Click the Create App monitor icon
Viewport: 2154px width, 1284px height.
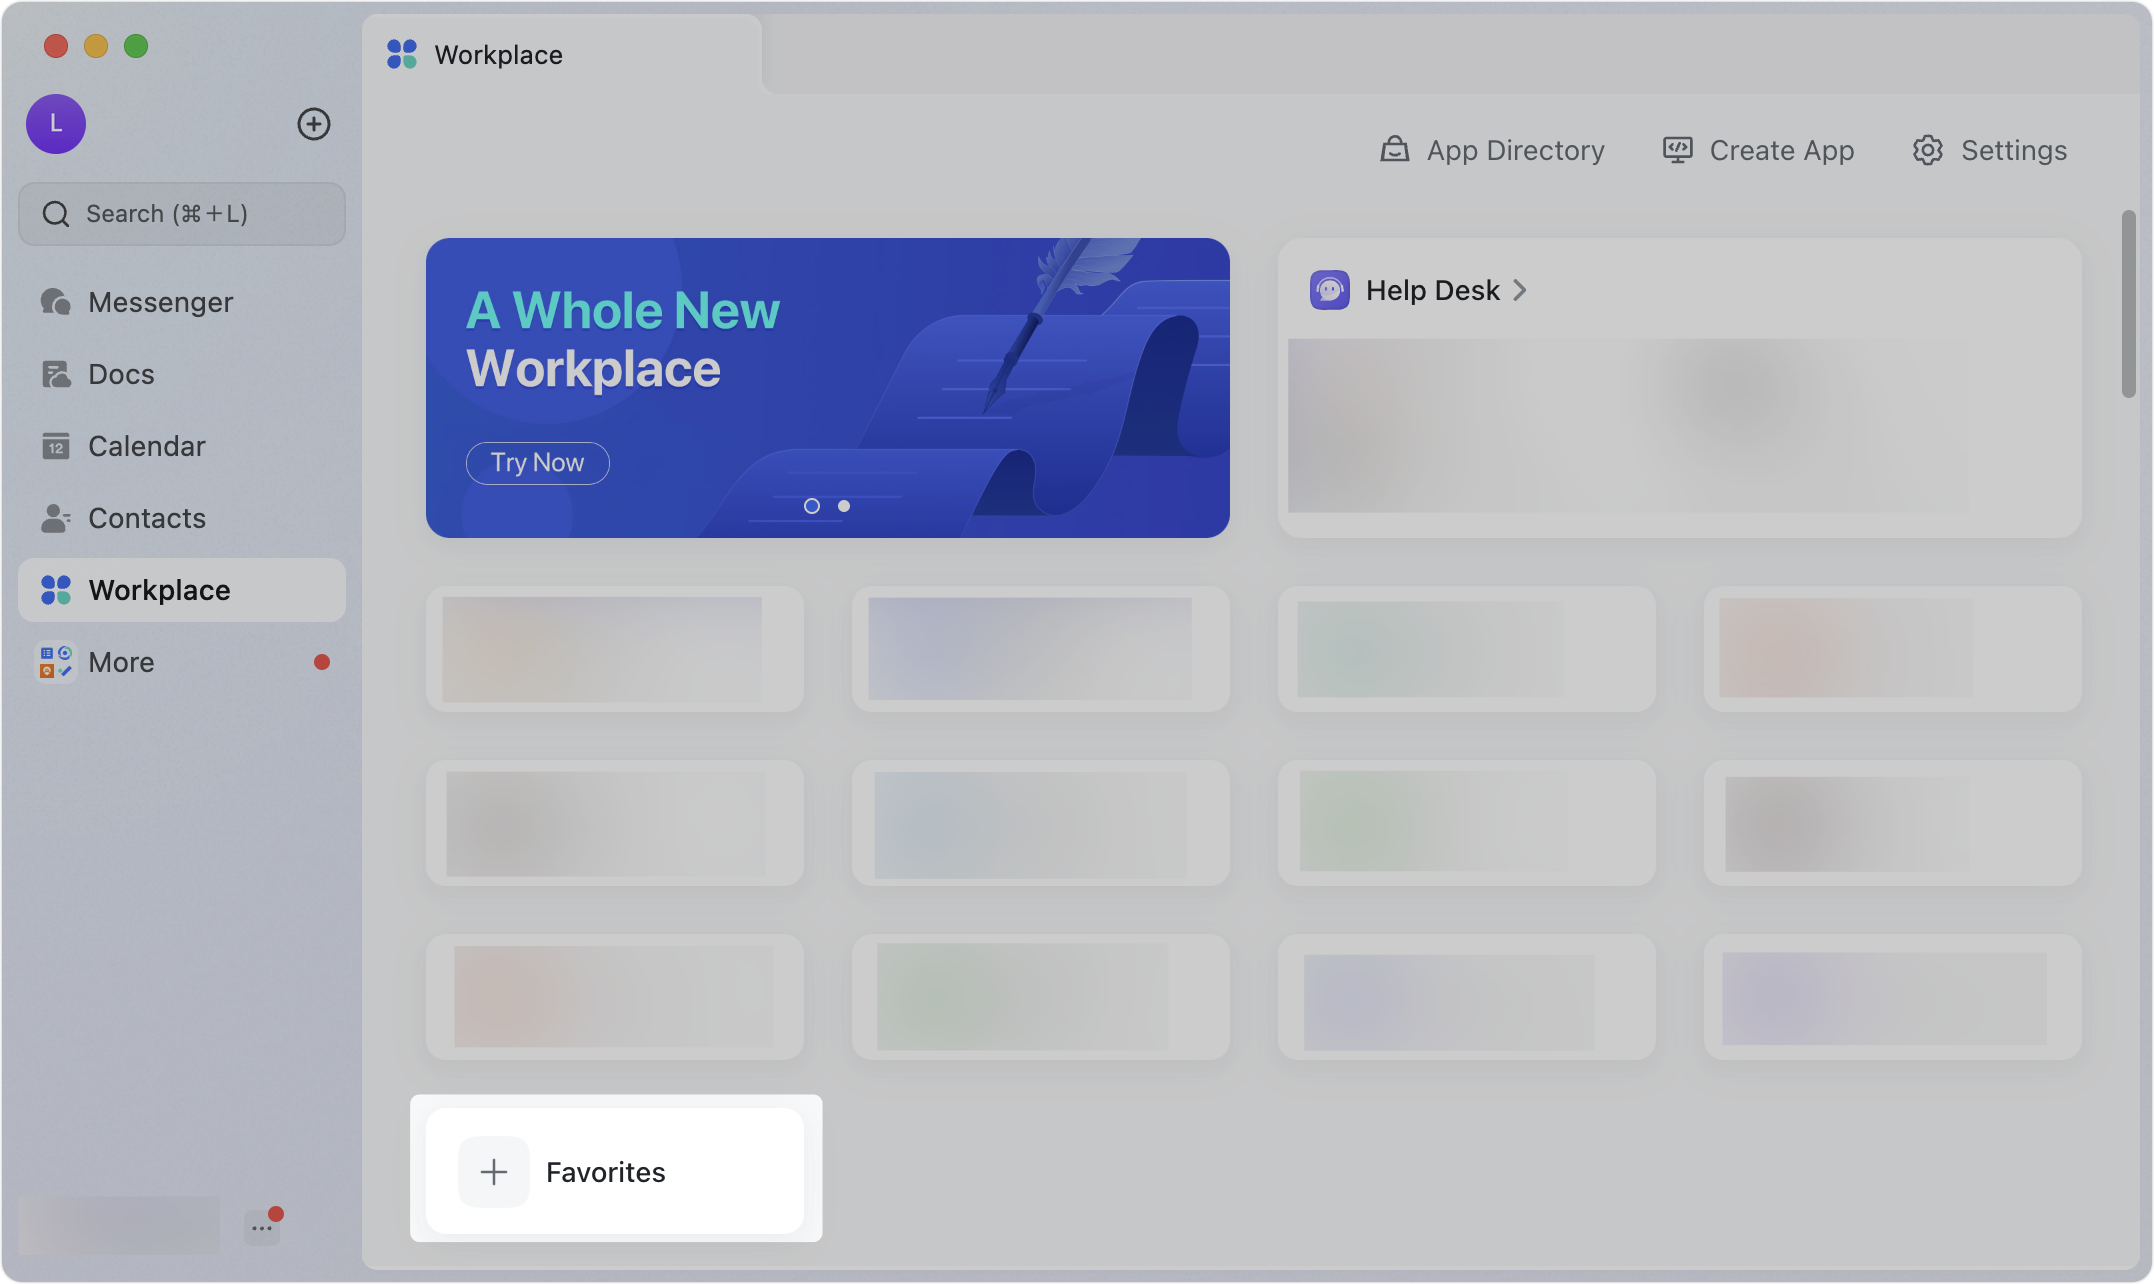[x=1677, y=150]
